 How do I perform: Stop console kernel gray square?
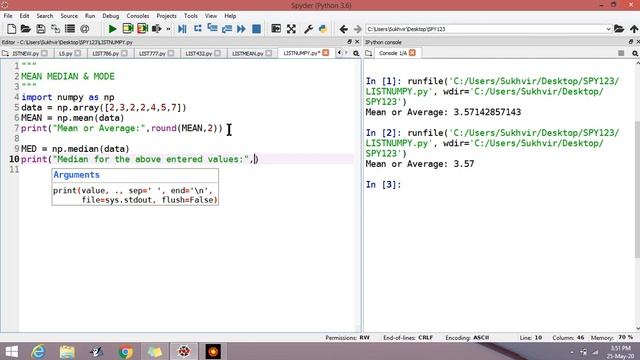pyautogui.click(x=621, y=53)
